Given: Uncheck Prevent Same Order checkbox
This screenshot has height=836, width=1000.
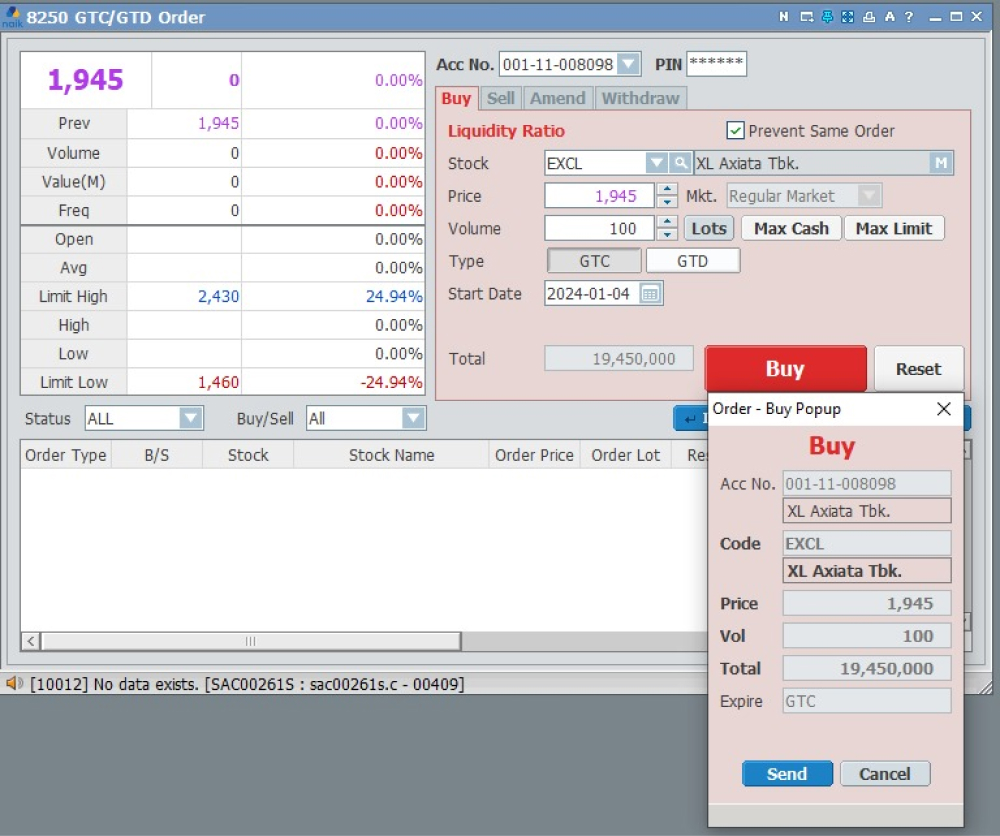Looking at the screenshot, I should (x=735, y=131).
